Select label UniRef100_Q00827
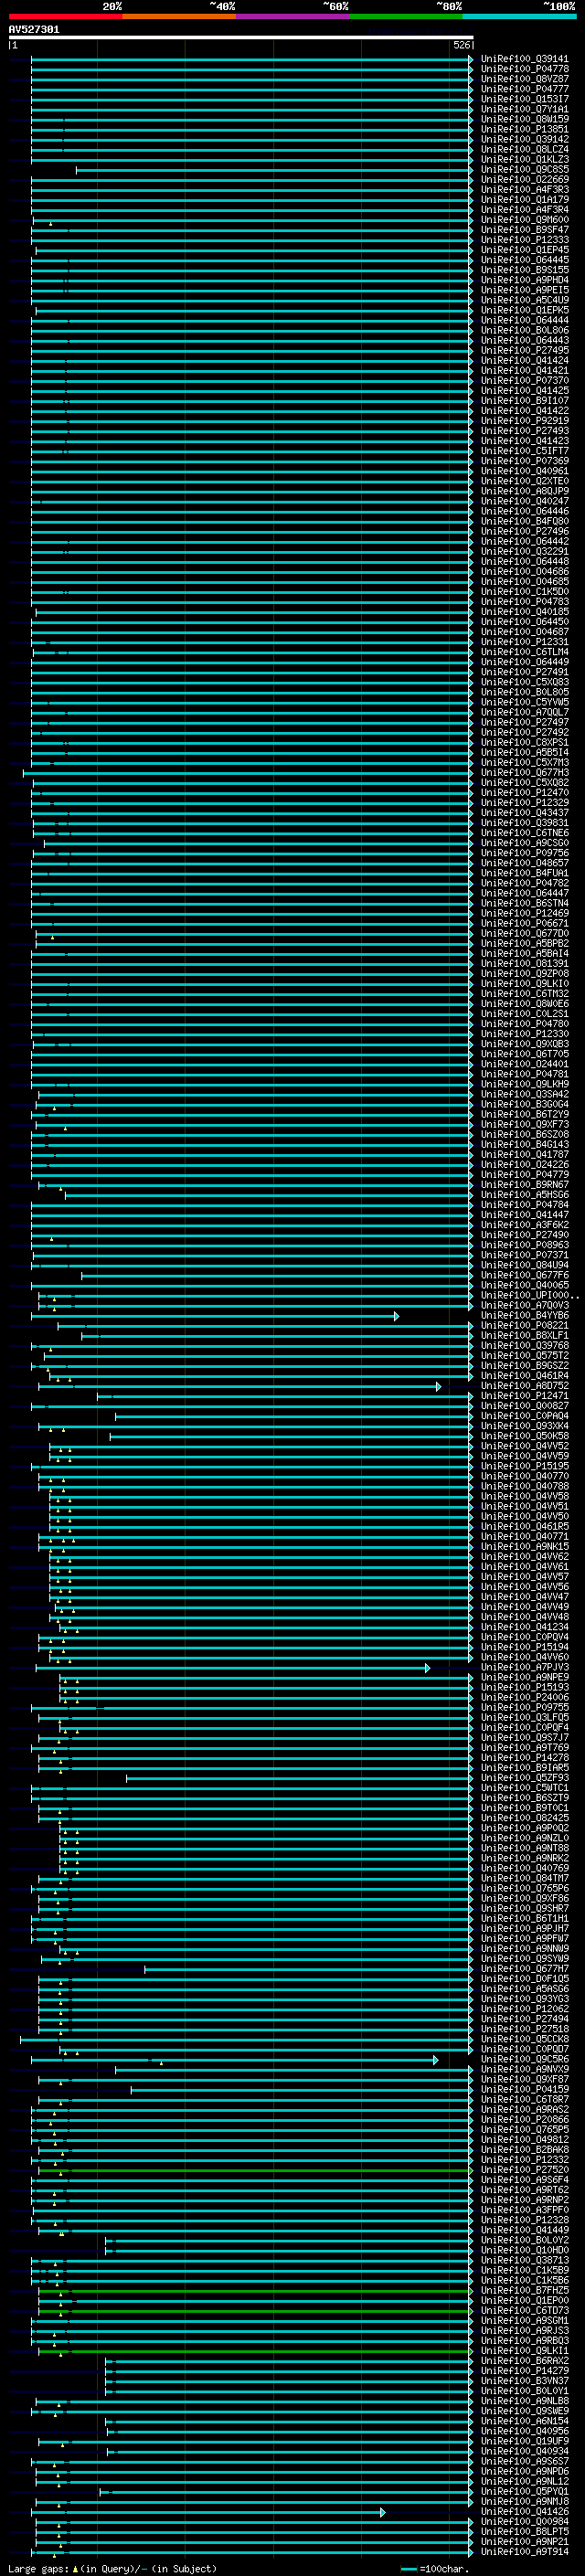585x2576 pixels. (x=525, y=1406)
